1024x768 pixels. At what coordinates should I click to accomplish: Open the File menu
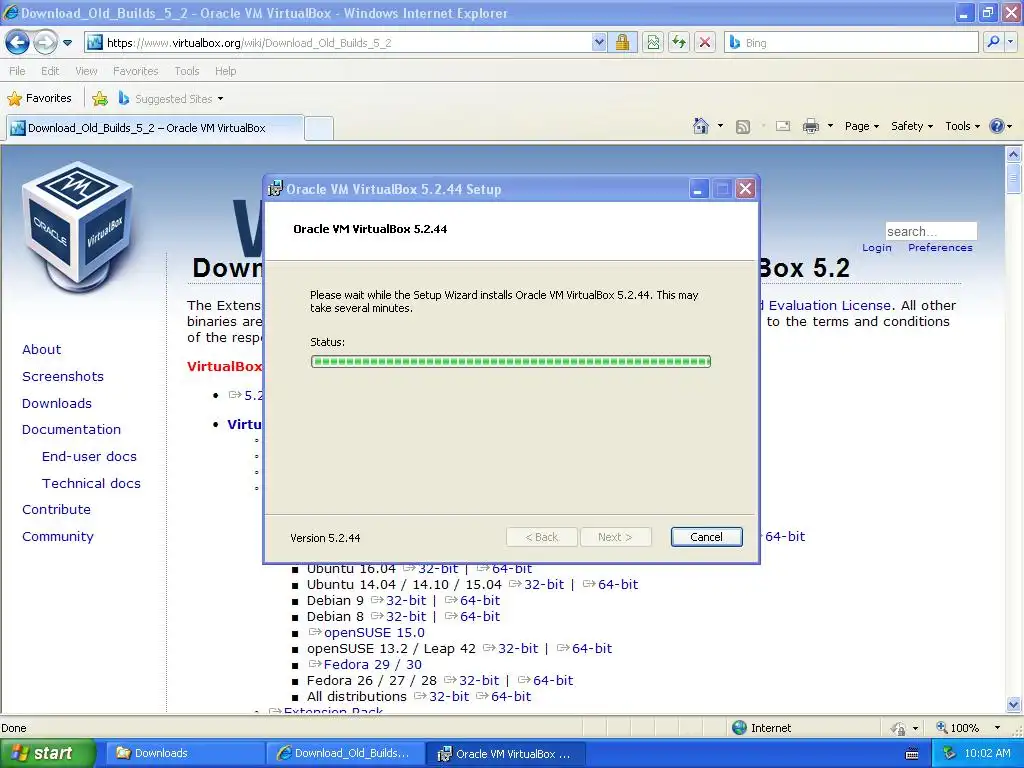click(x=18, y=71)
